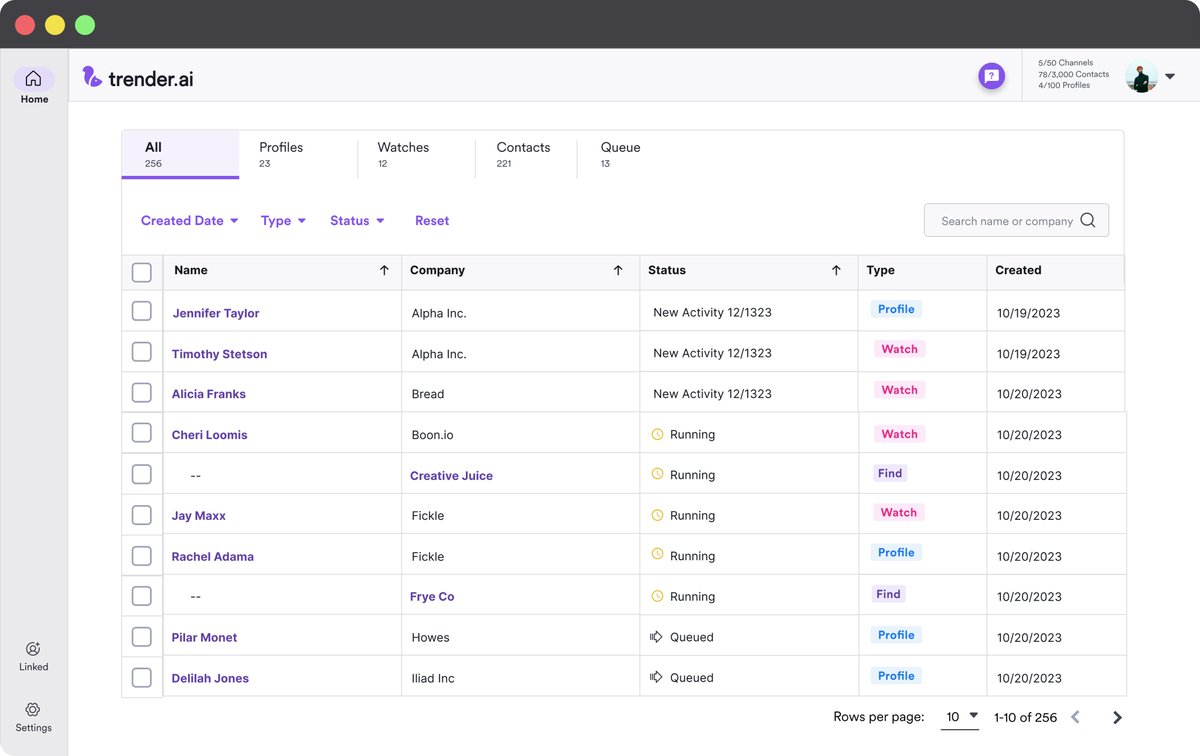The height and width of the screenshot is (756, 1200).
Task: Open the Created Date filter dropdown
Action: point(188,220)
